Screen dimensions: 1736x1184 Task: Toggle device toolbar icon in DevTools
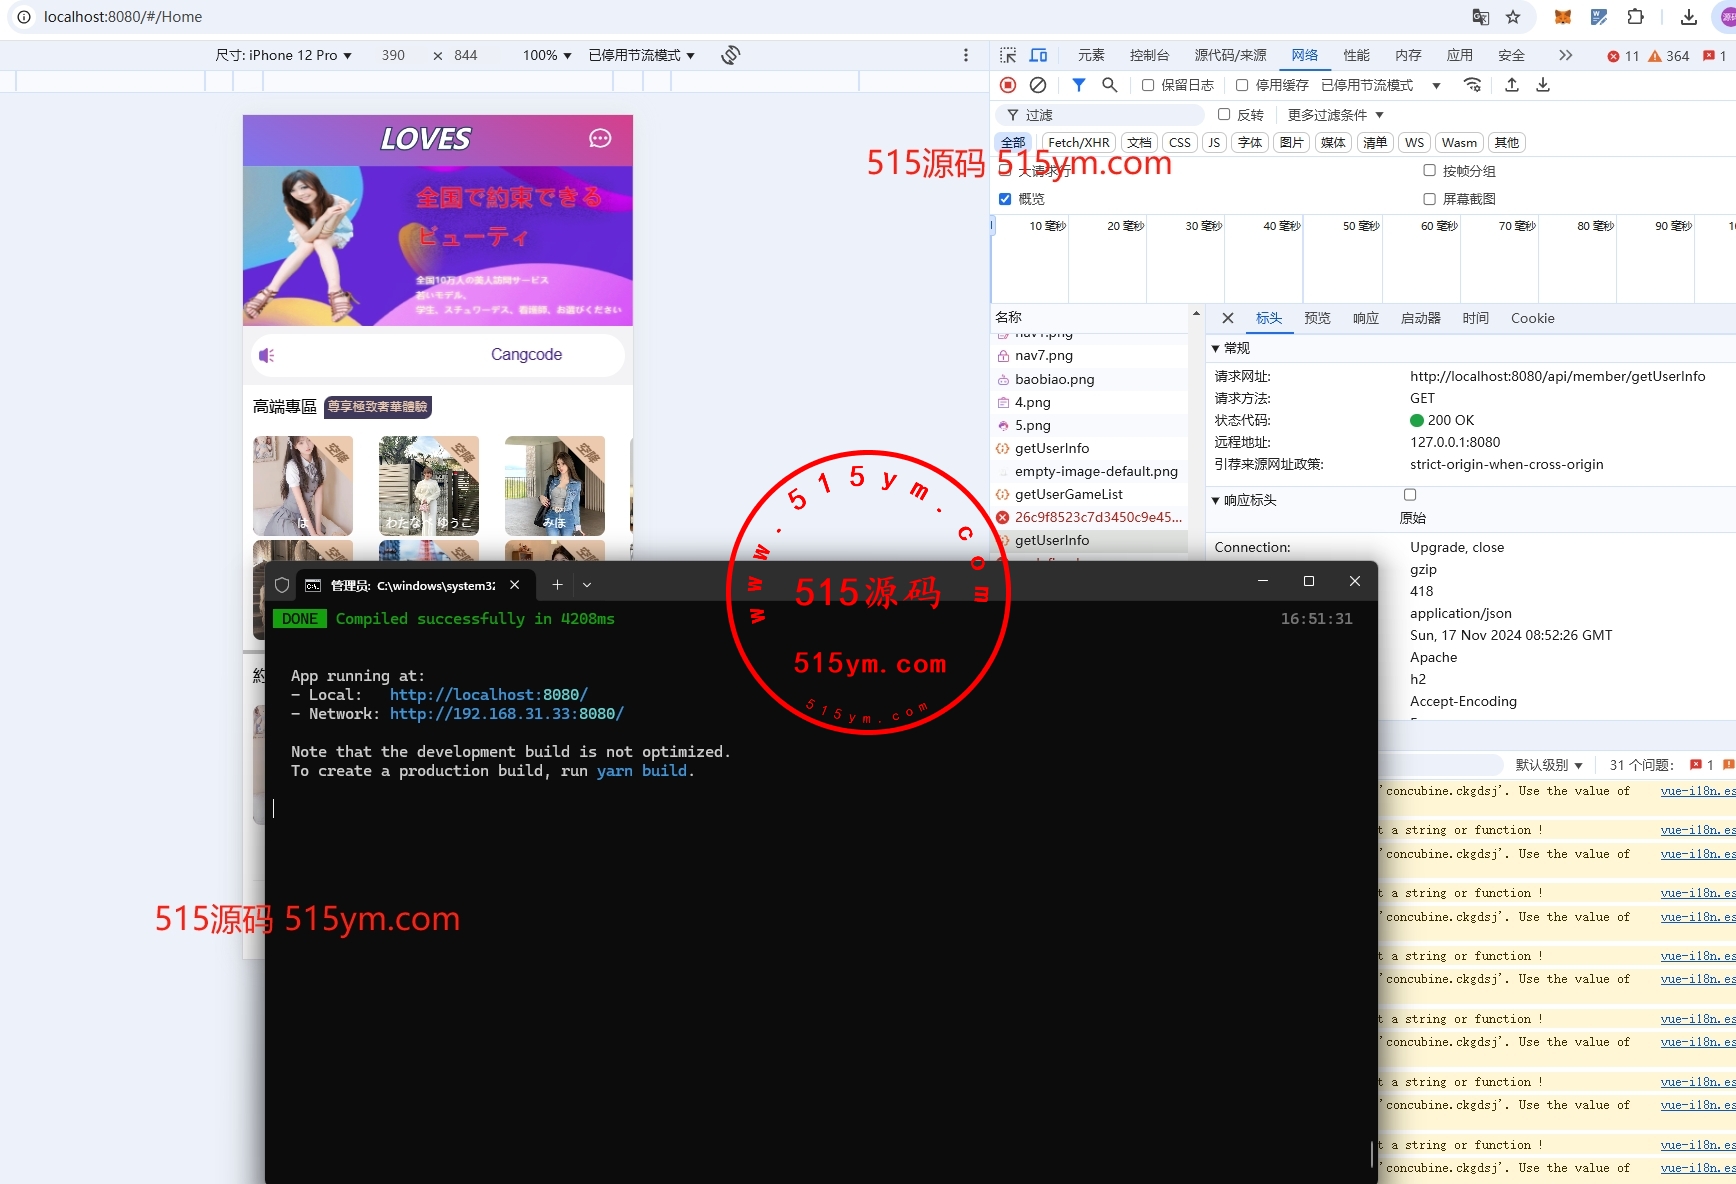pos(1039,55)
